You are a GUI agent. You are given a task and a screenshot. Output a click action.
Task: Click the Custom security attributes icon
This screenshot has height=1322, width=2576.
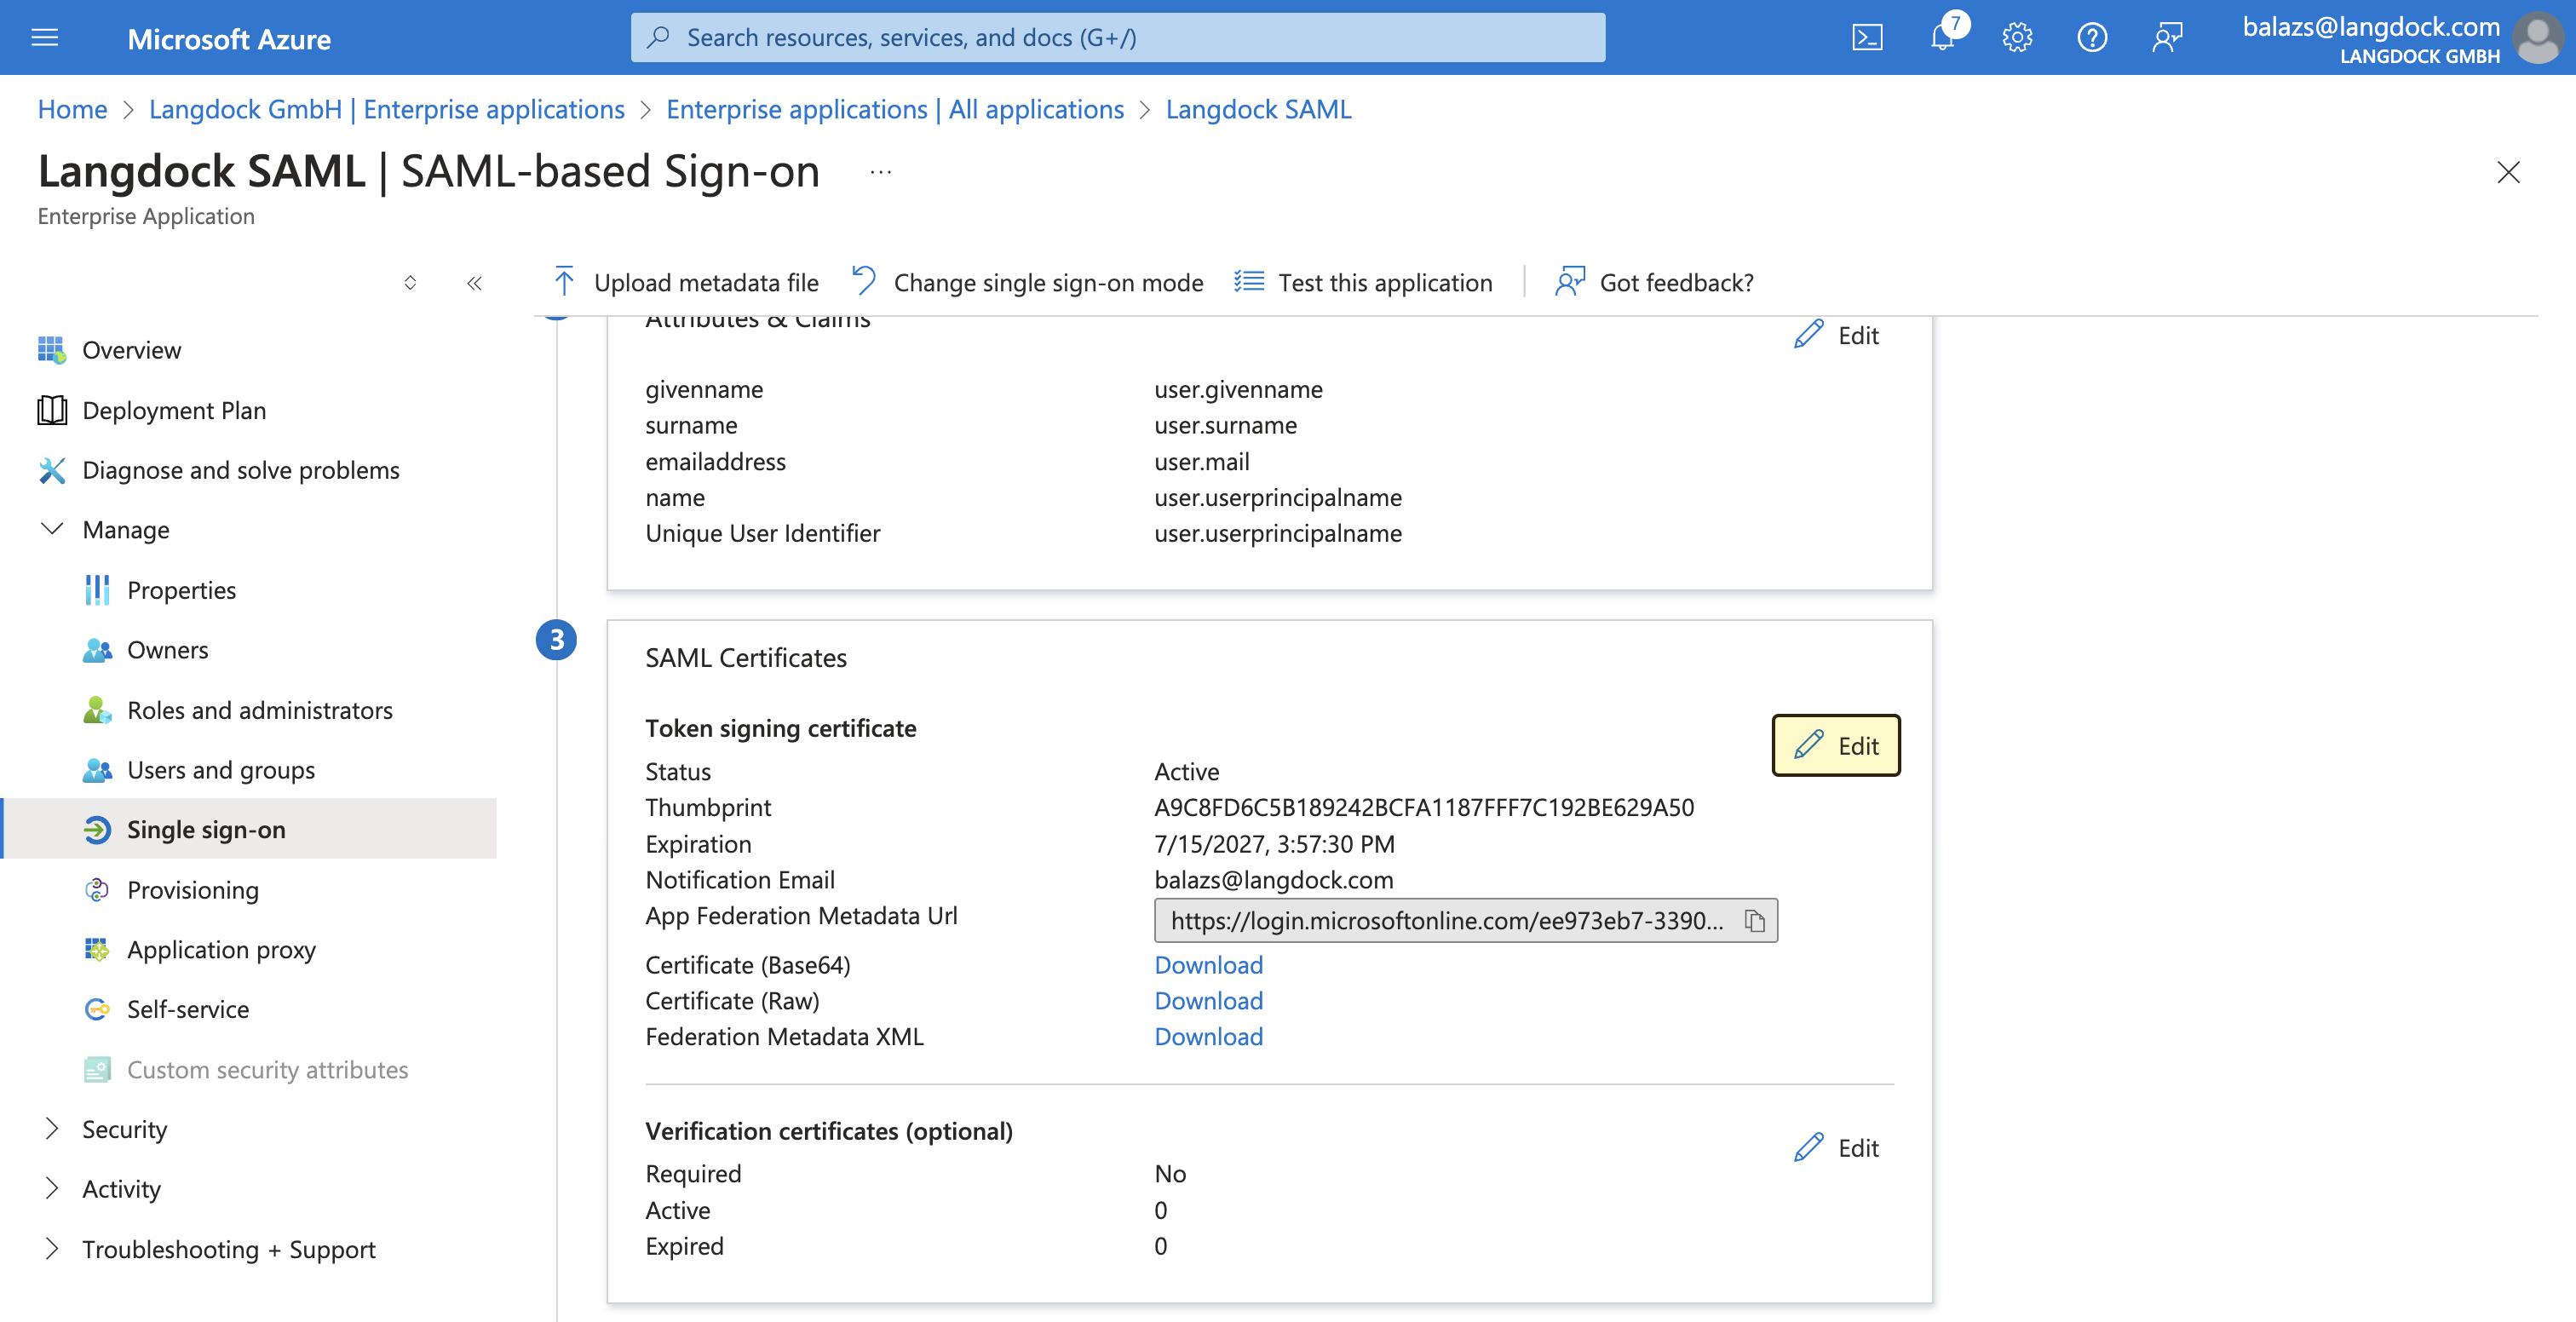point(97,1069)
